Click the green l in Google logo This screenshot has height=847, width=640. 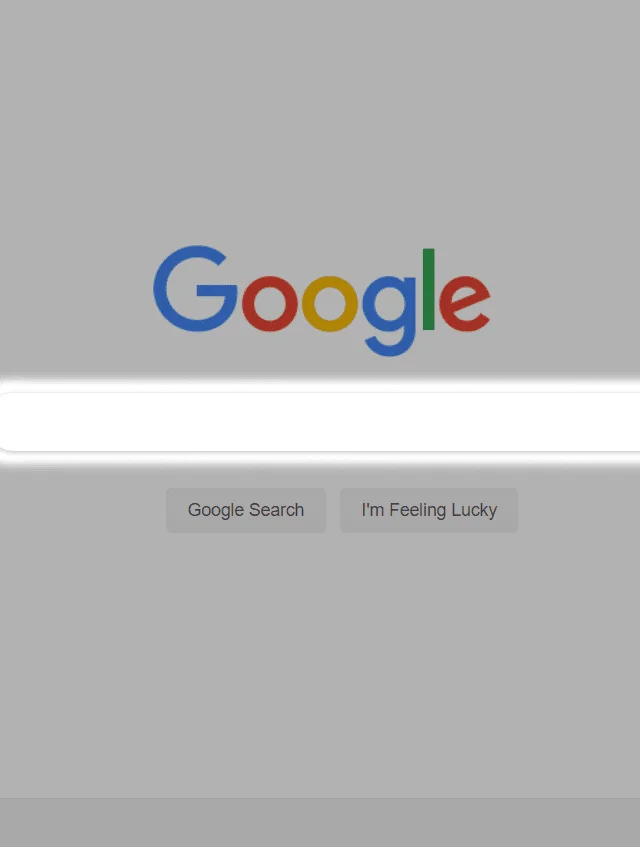click(428, 289)
